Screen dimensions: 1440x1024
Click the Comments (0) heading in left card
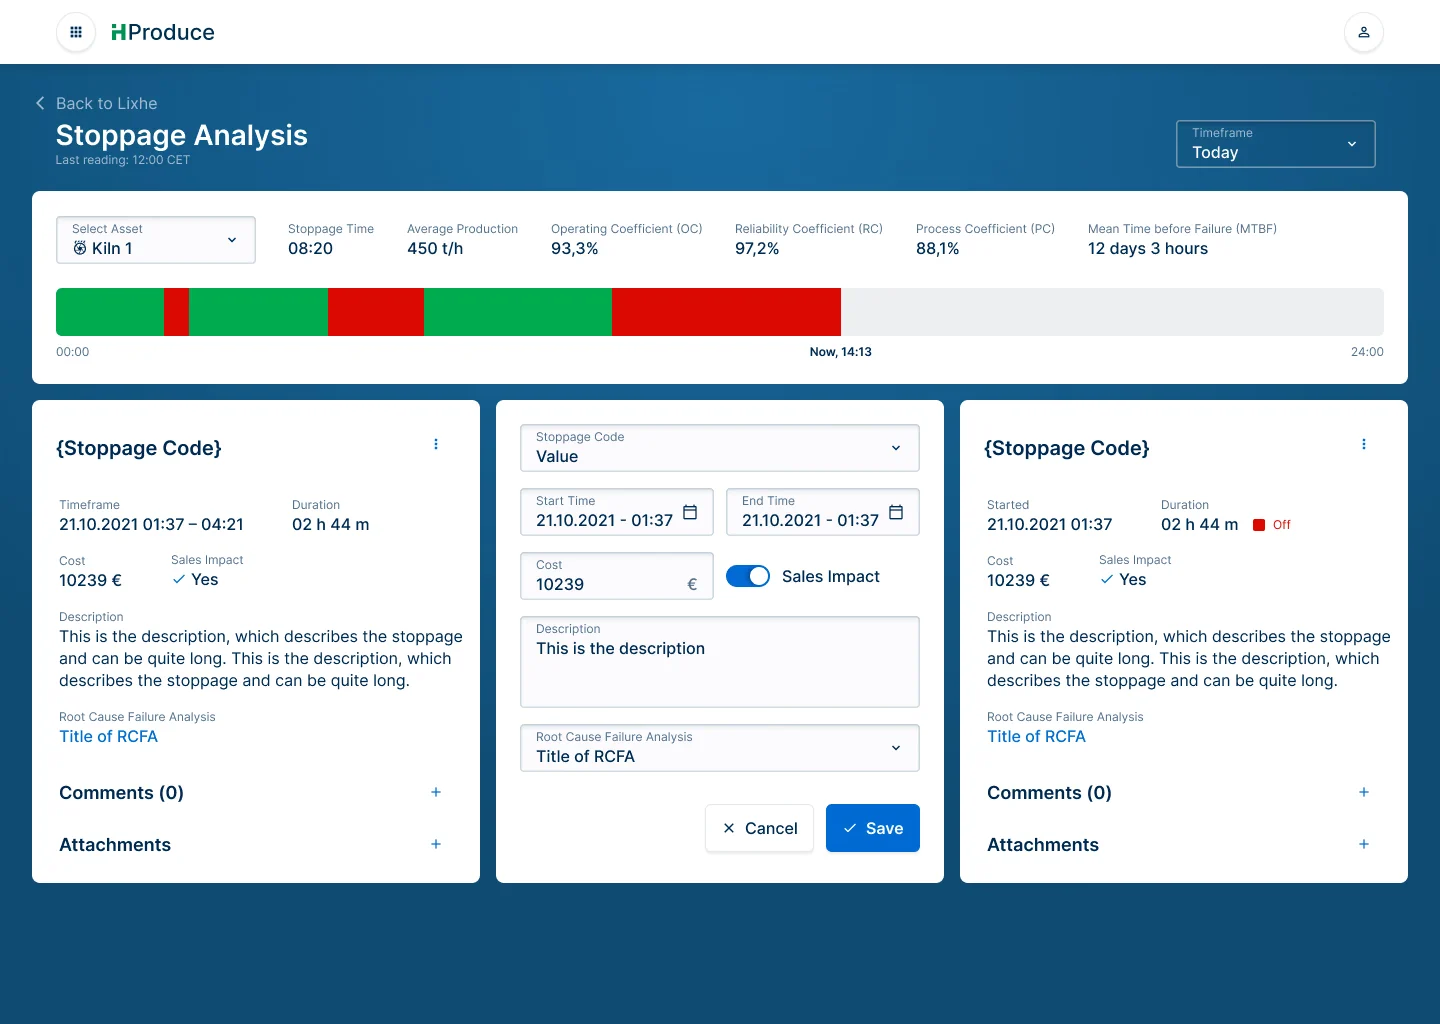(x=121, y=793)
